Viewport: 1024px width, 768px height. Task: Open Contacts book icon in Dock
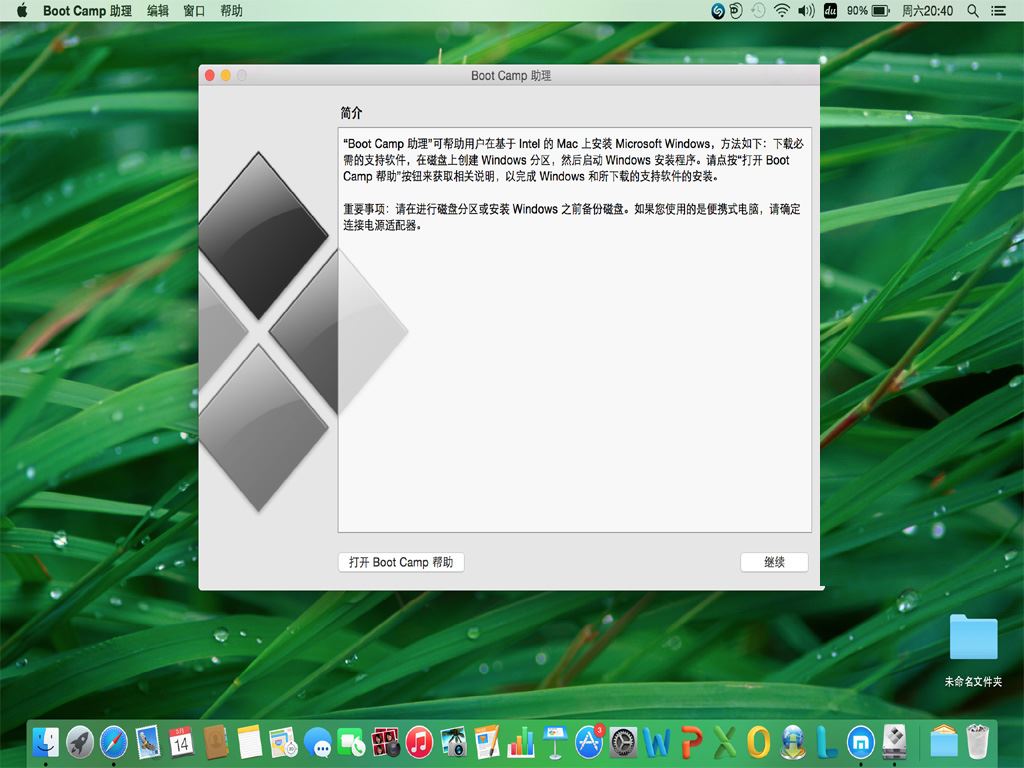[216, 742]
